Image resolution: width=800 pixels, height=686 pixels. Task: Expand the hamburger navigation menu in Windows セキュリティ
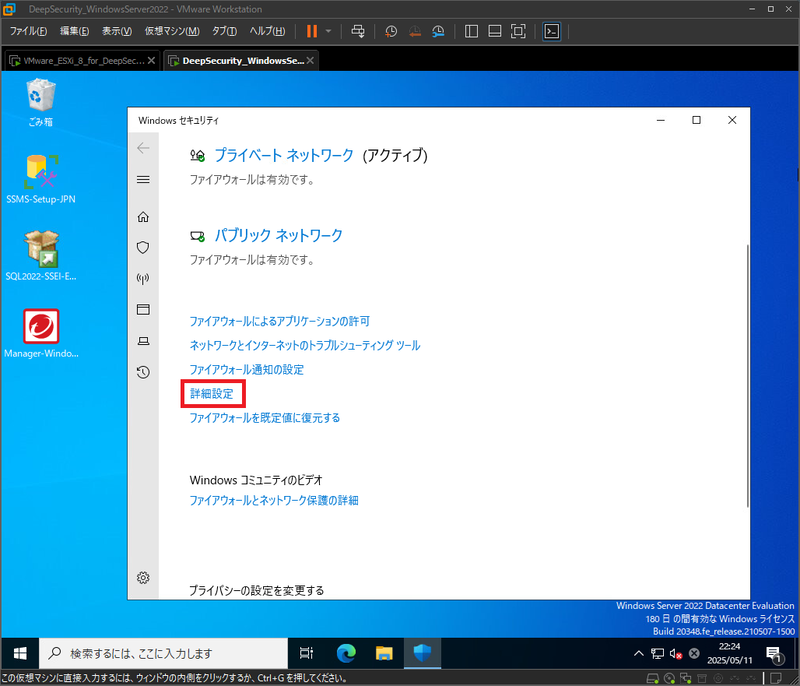[143, 180]
